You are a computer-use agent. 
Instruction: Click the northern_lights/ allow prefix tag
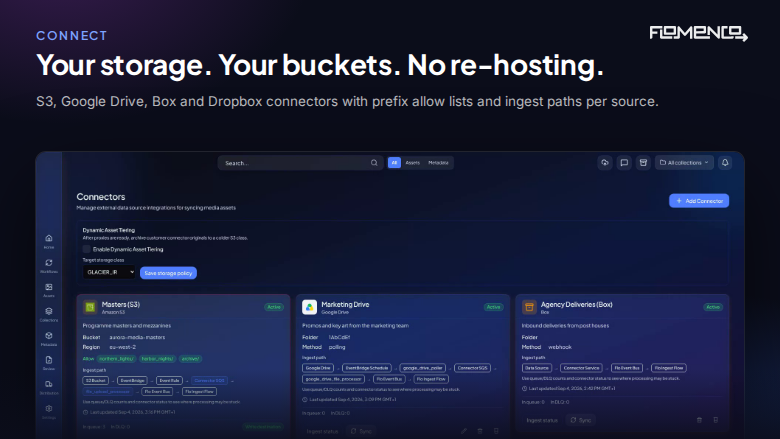[116, 358]
